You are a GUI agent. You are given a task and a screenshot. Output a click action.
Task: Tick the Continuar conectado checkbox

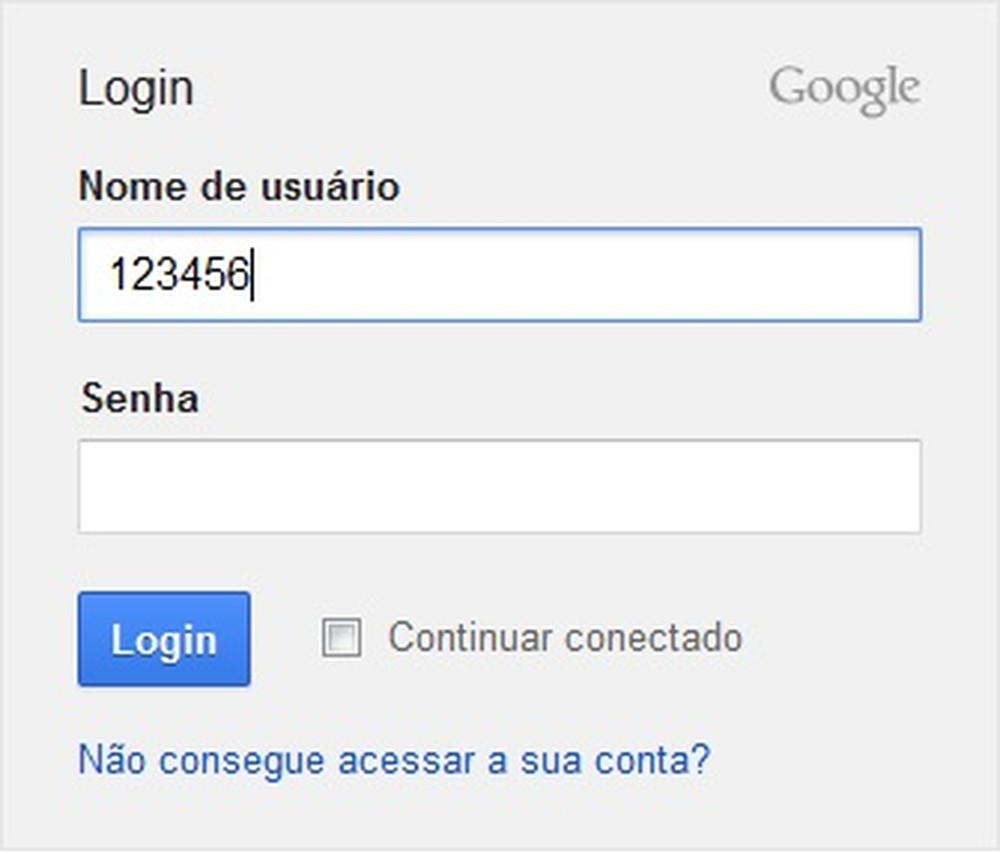click(x=342, y=637)
